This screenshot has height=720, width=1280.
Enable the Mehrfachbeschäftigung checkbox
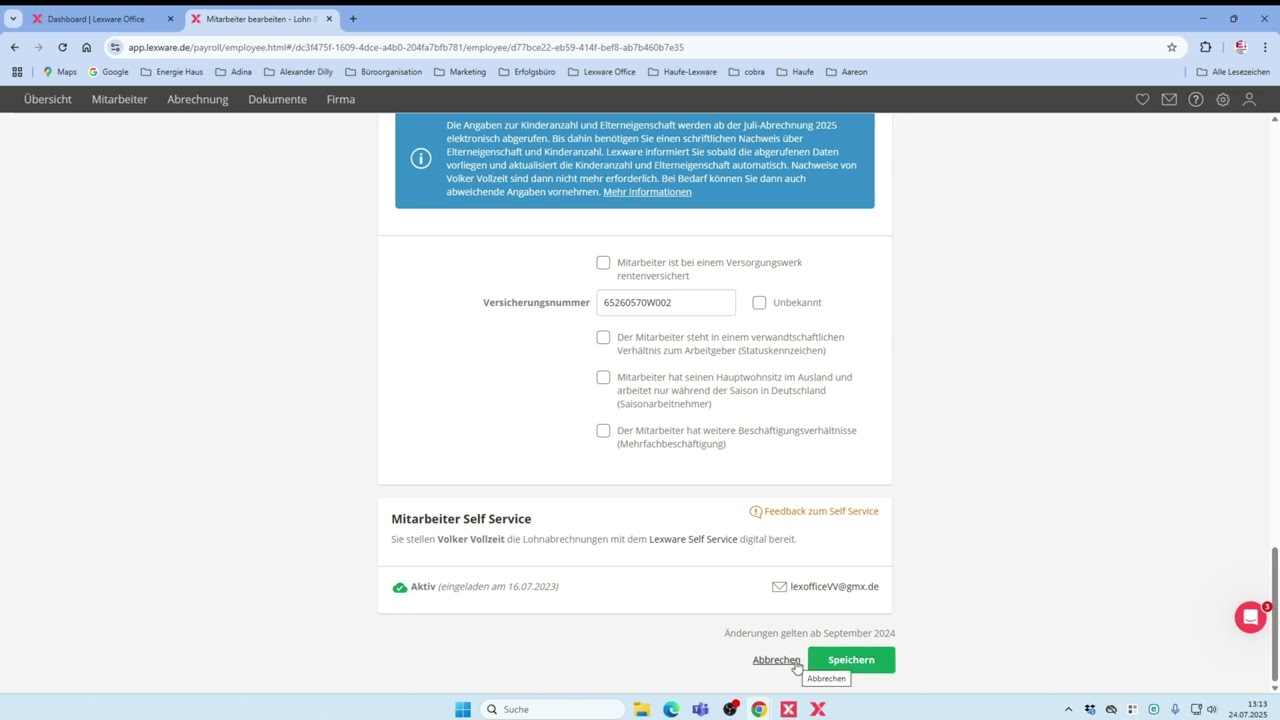[603, 431]
